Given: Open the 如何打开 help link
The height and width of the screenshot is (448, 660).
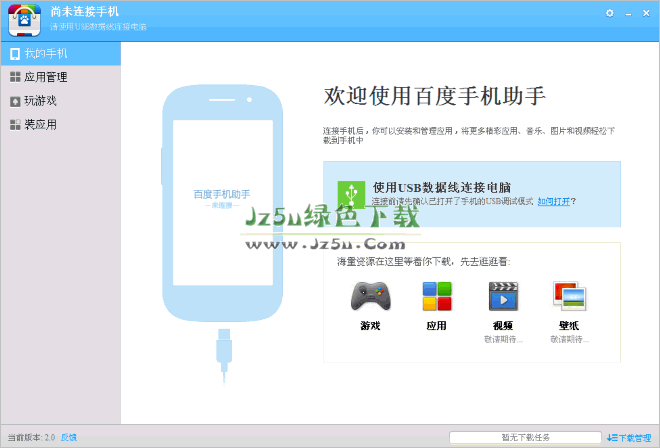Looking at the screenshot, I should pos(554,201).
